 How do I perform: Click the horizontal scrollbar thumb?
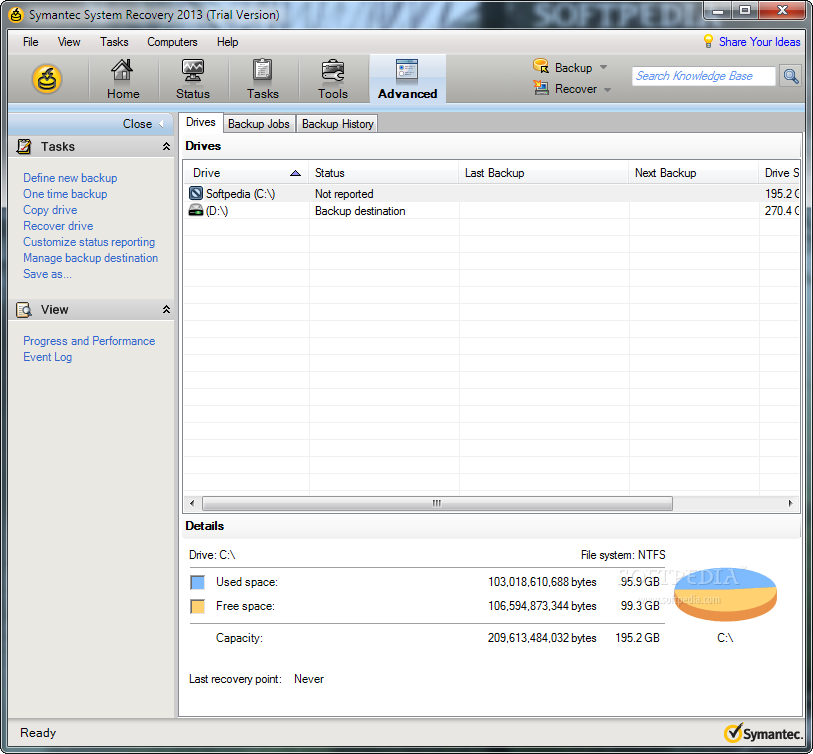(x=437, y=504)
